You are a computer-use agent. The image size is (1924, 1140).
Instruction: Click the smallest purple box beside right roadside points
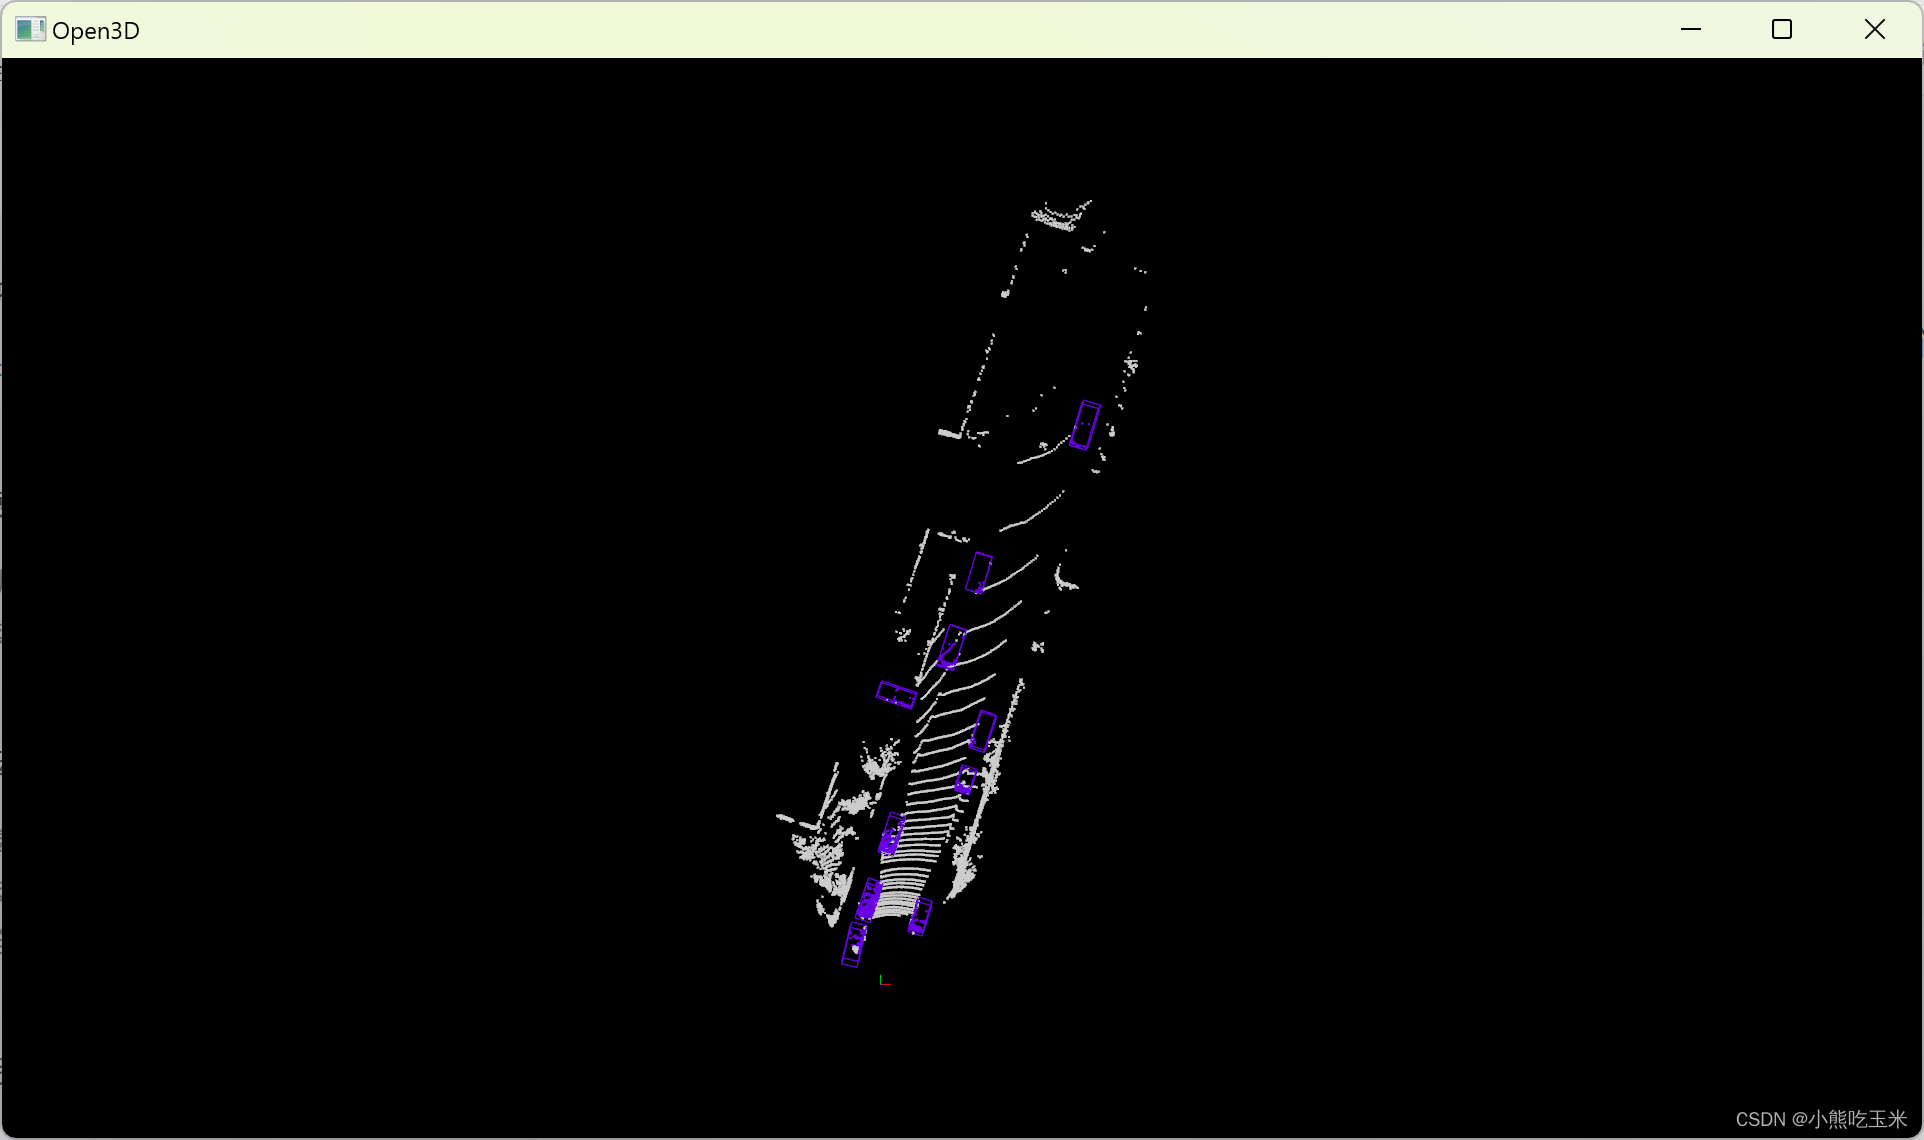[965, 780]
